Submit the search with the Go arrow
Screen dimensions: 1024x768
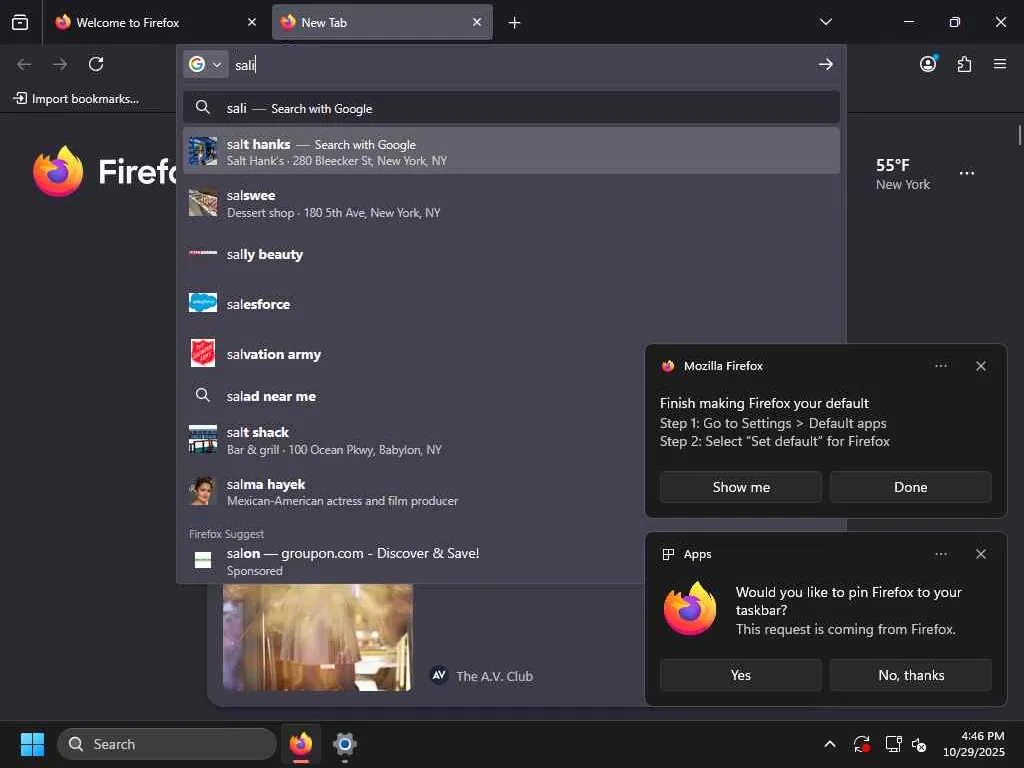pos(825,64)
